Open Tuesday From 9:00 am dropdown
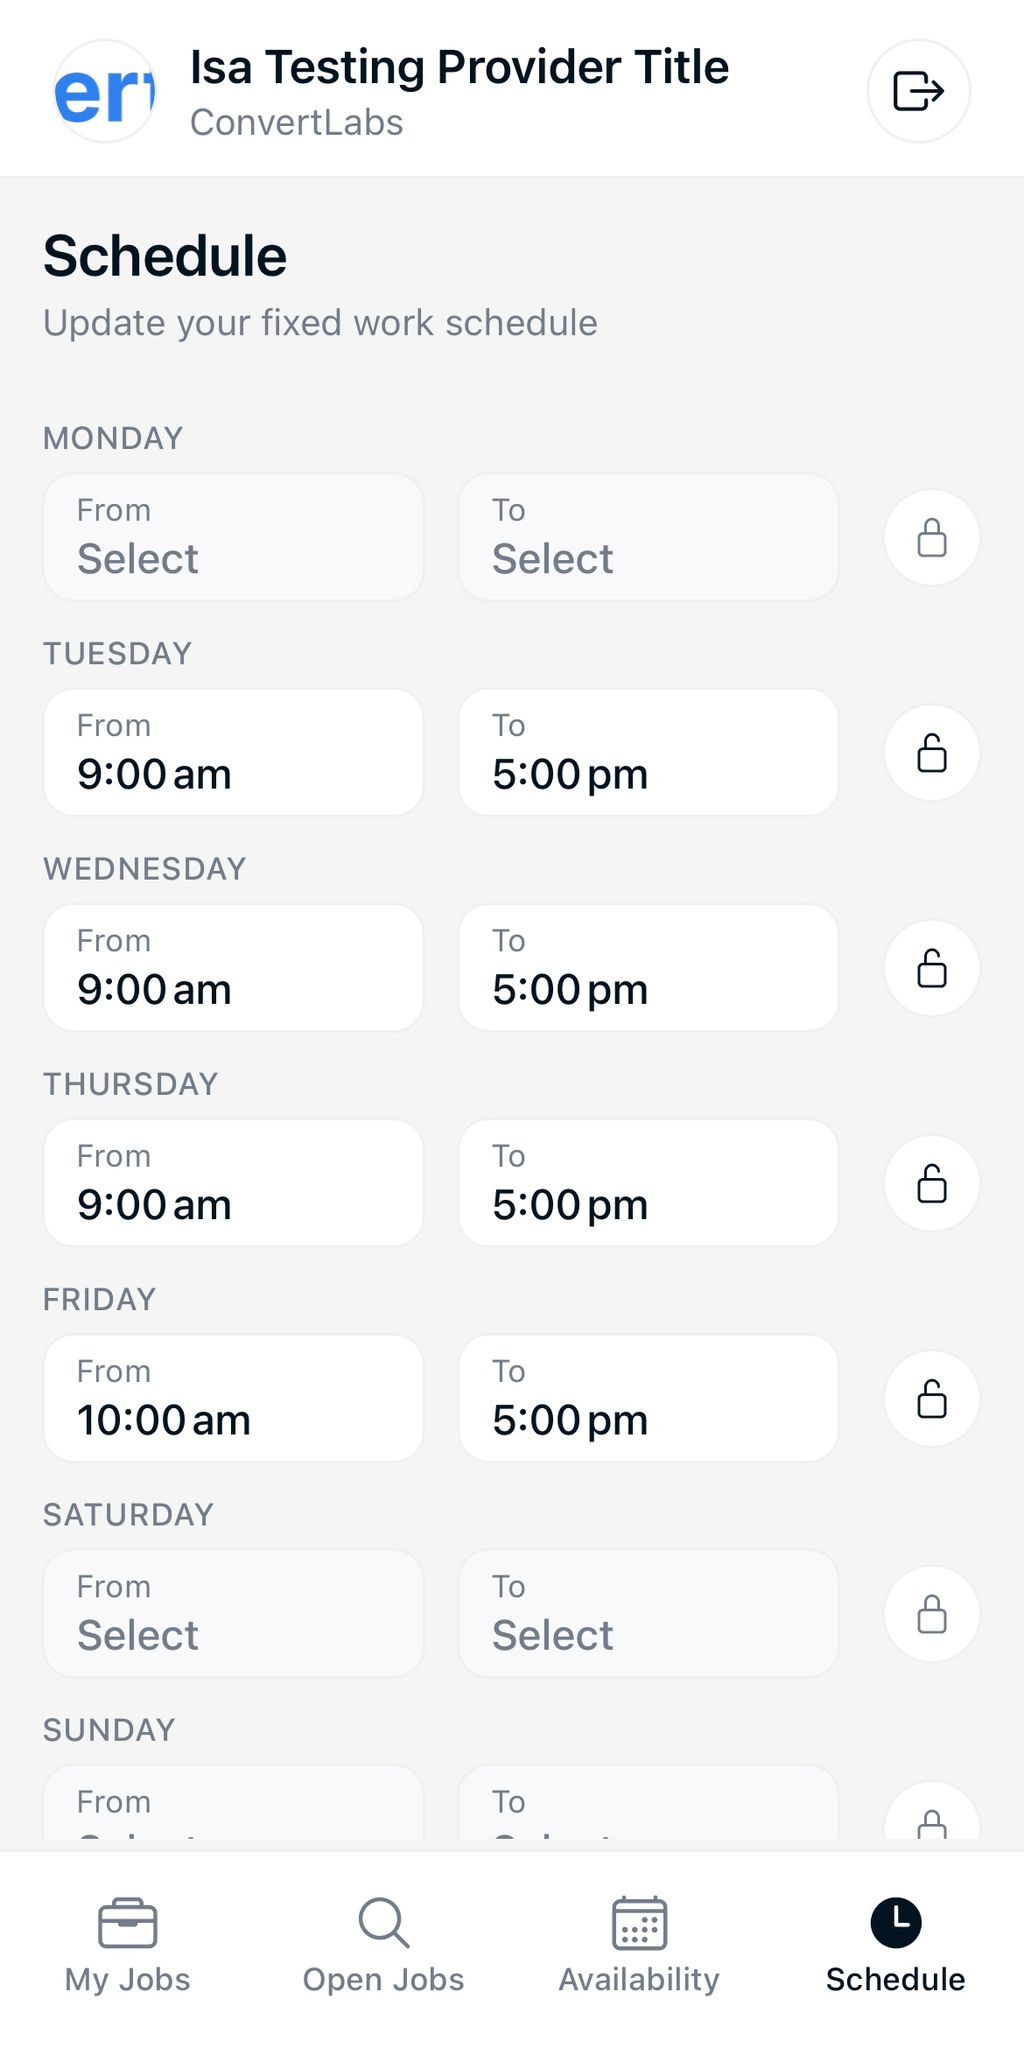 [x=233, y=753]
